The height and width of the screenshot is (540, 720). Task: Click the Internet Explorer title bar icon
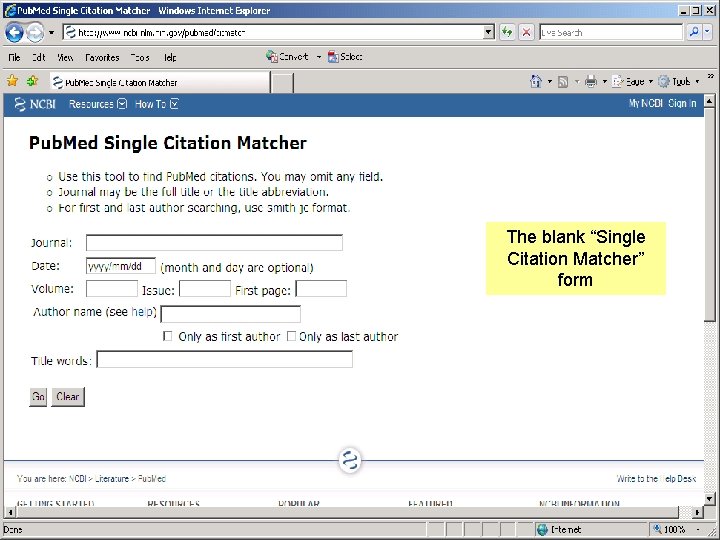(x=10, y=10)
